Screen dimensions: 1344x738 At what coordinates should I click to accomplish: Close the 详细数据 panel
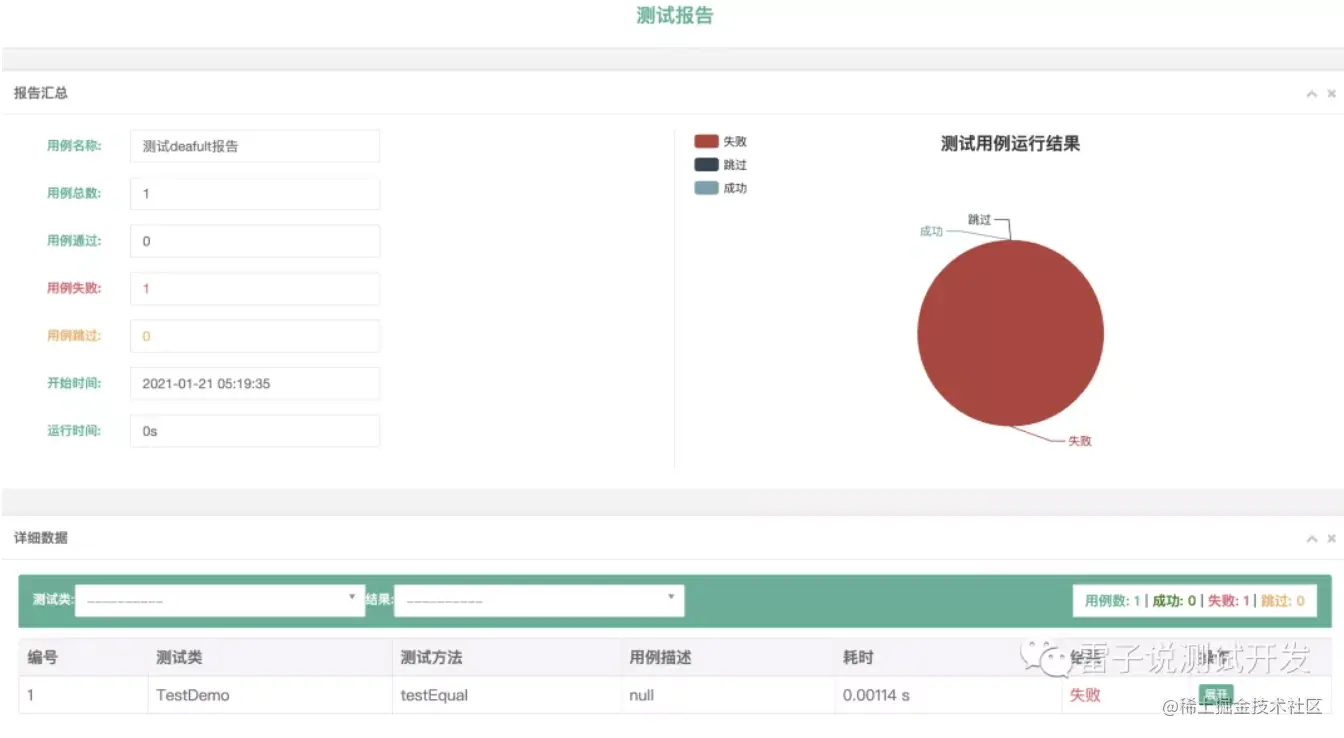(x=1331, y=538)
